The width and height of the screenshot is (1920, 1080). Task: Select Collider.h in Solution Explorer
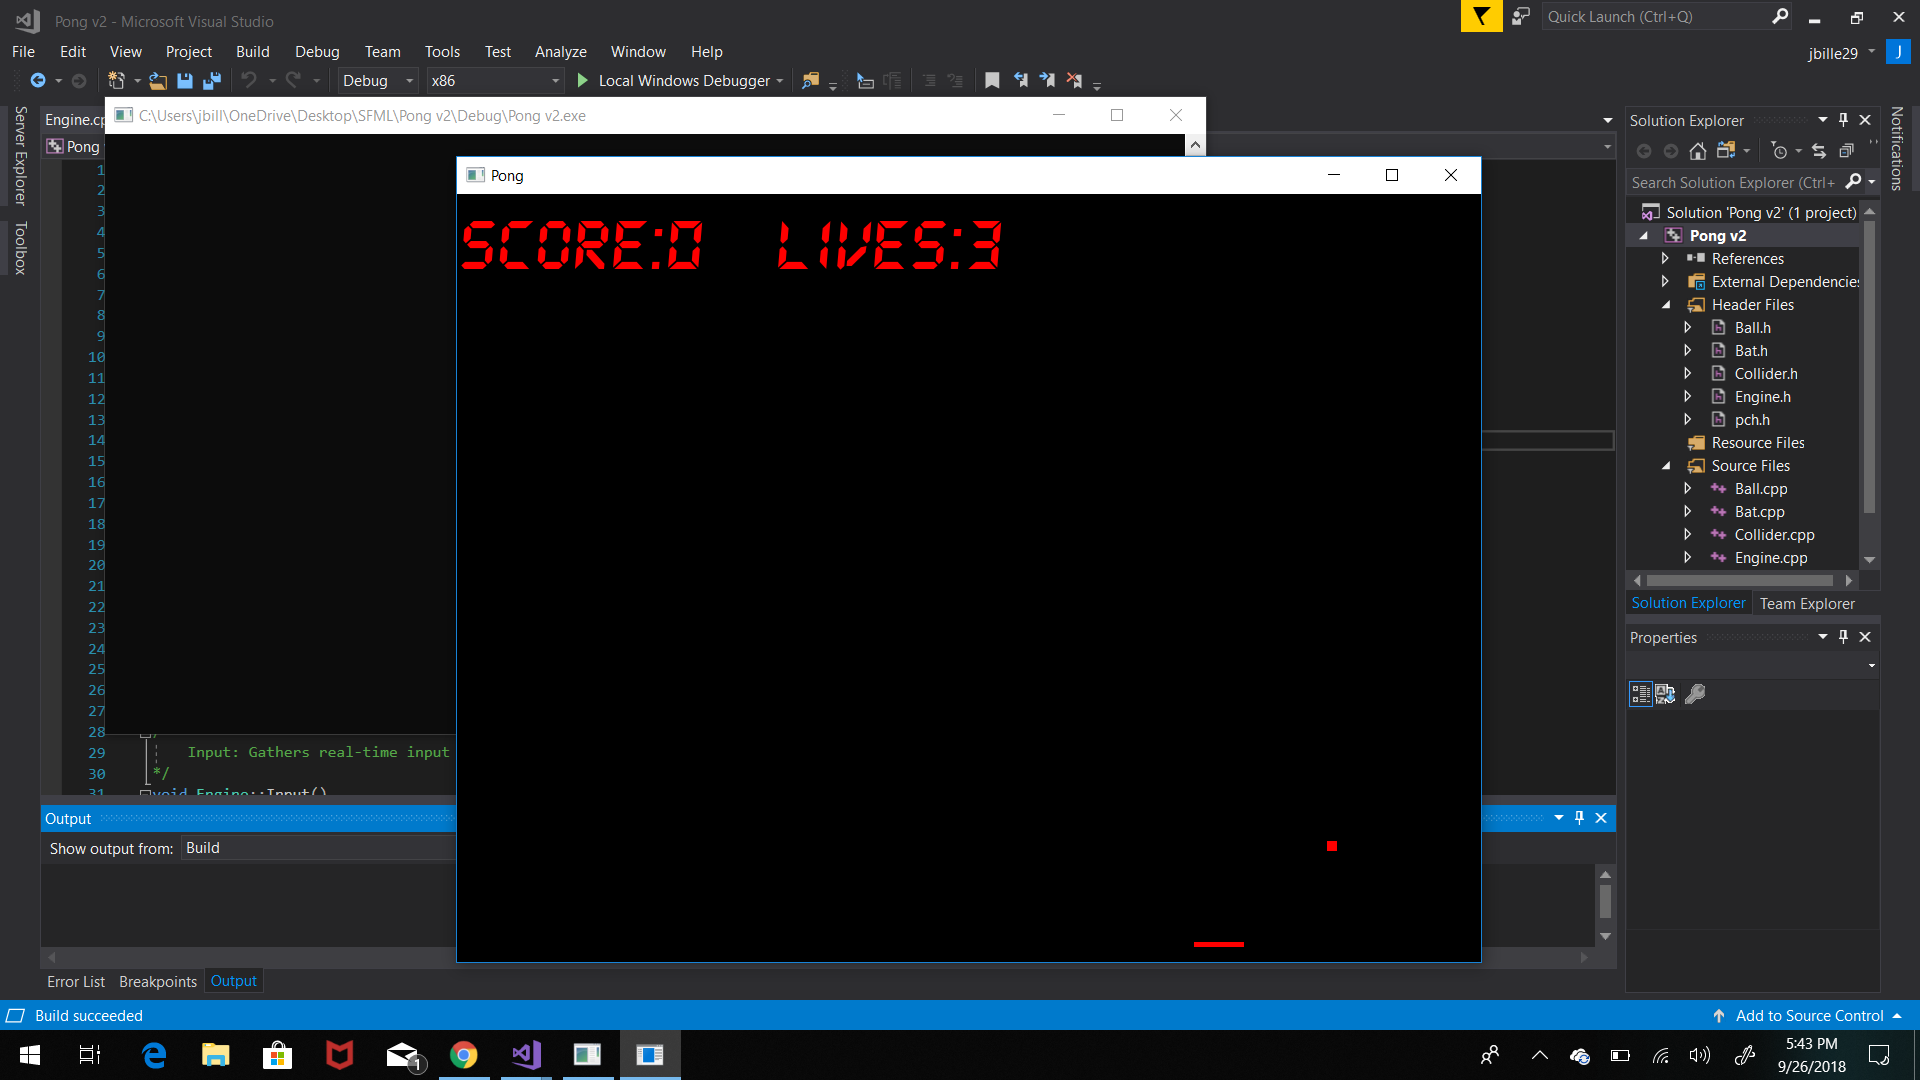pyautogui.click(x=1765, y=374)
